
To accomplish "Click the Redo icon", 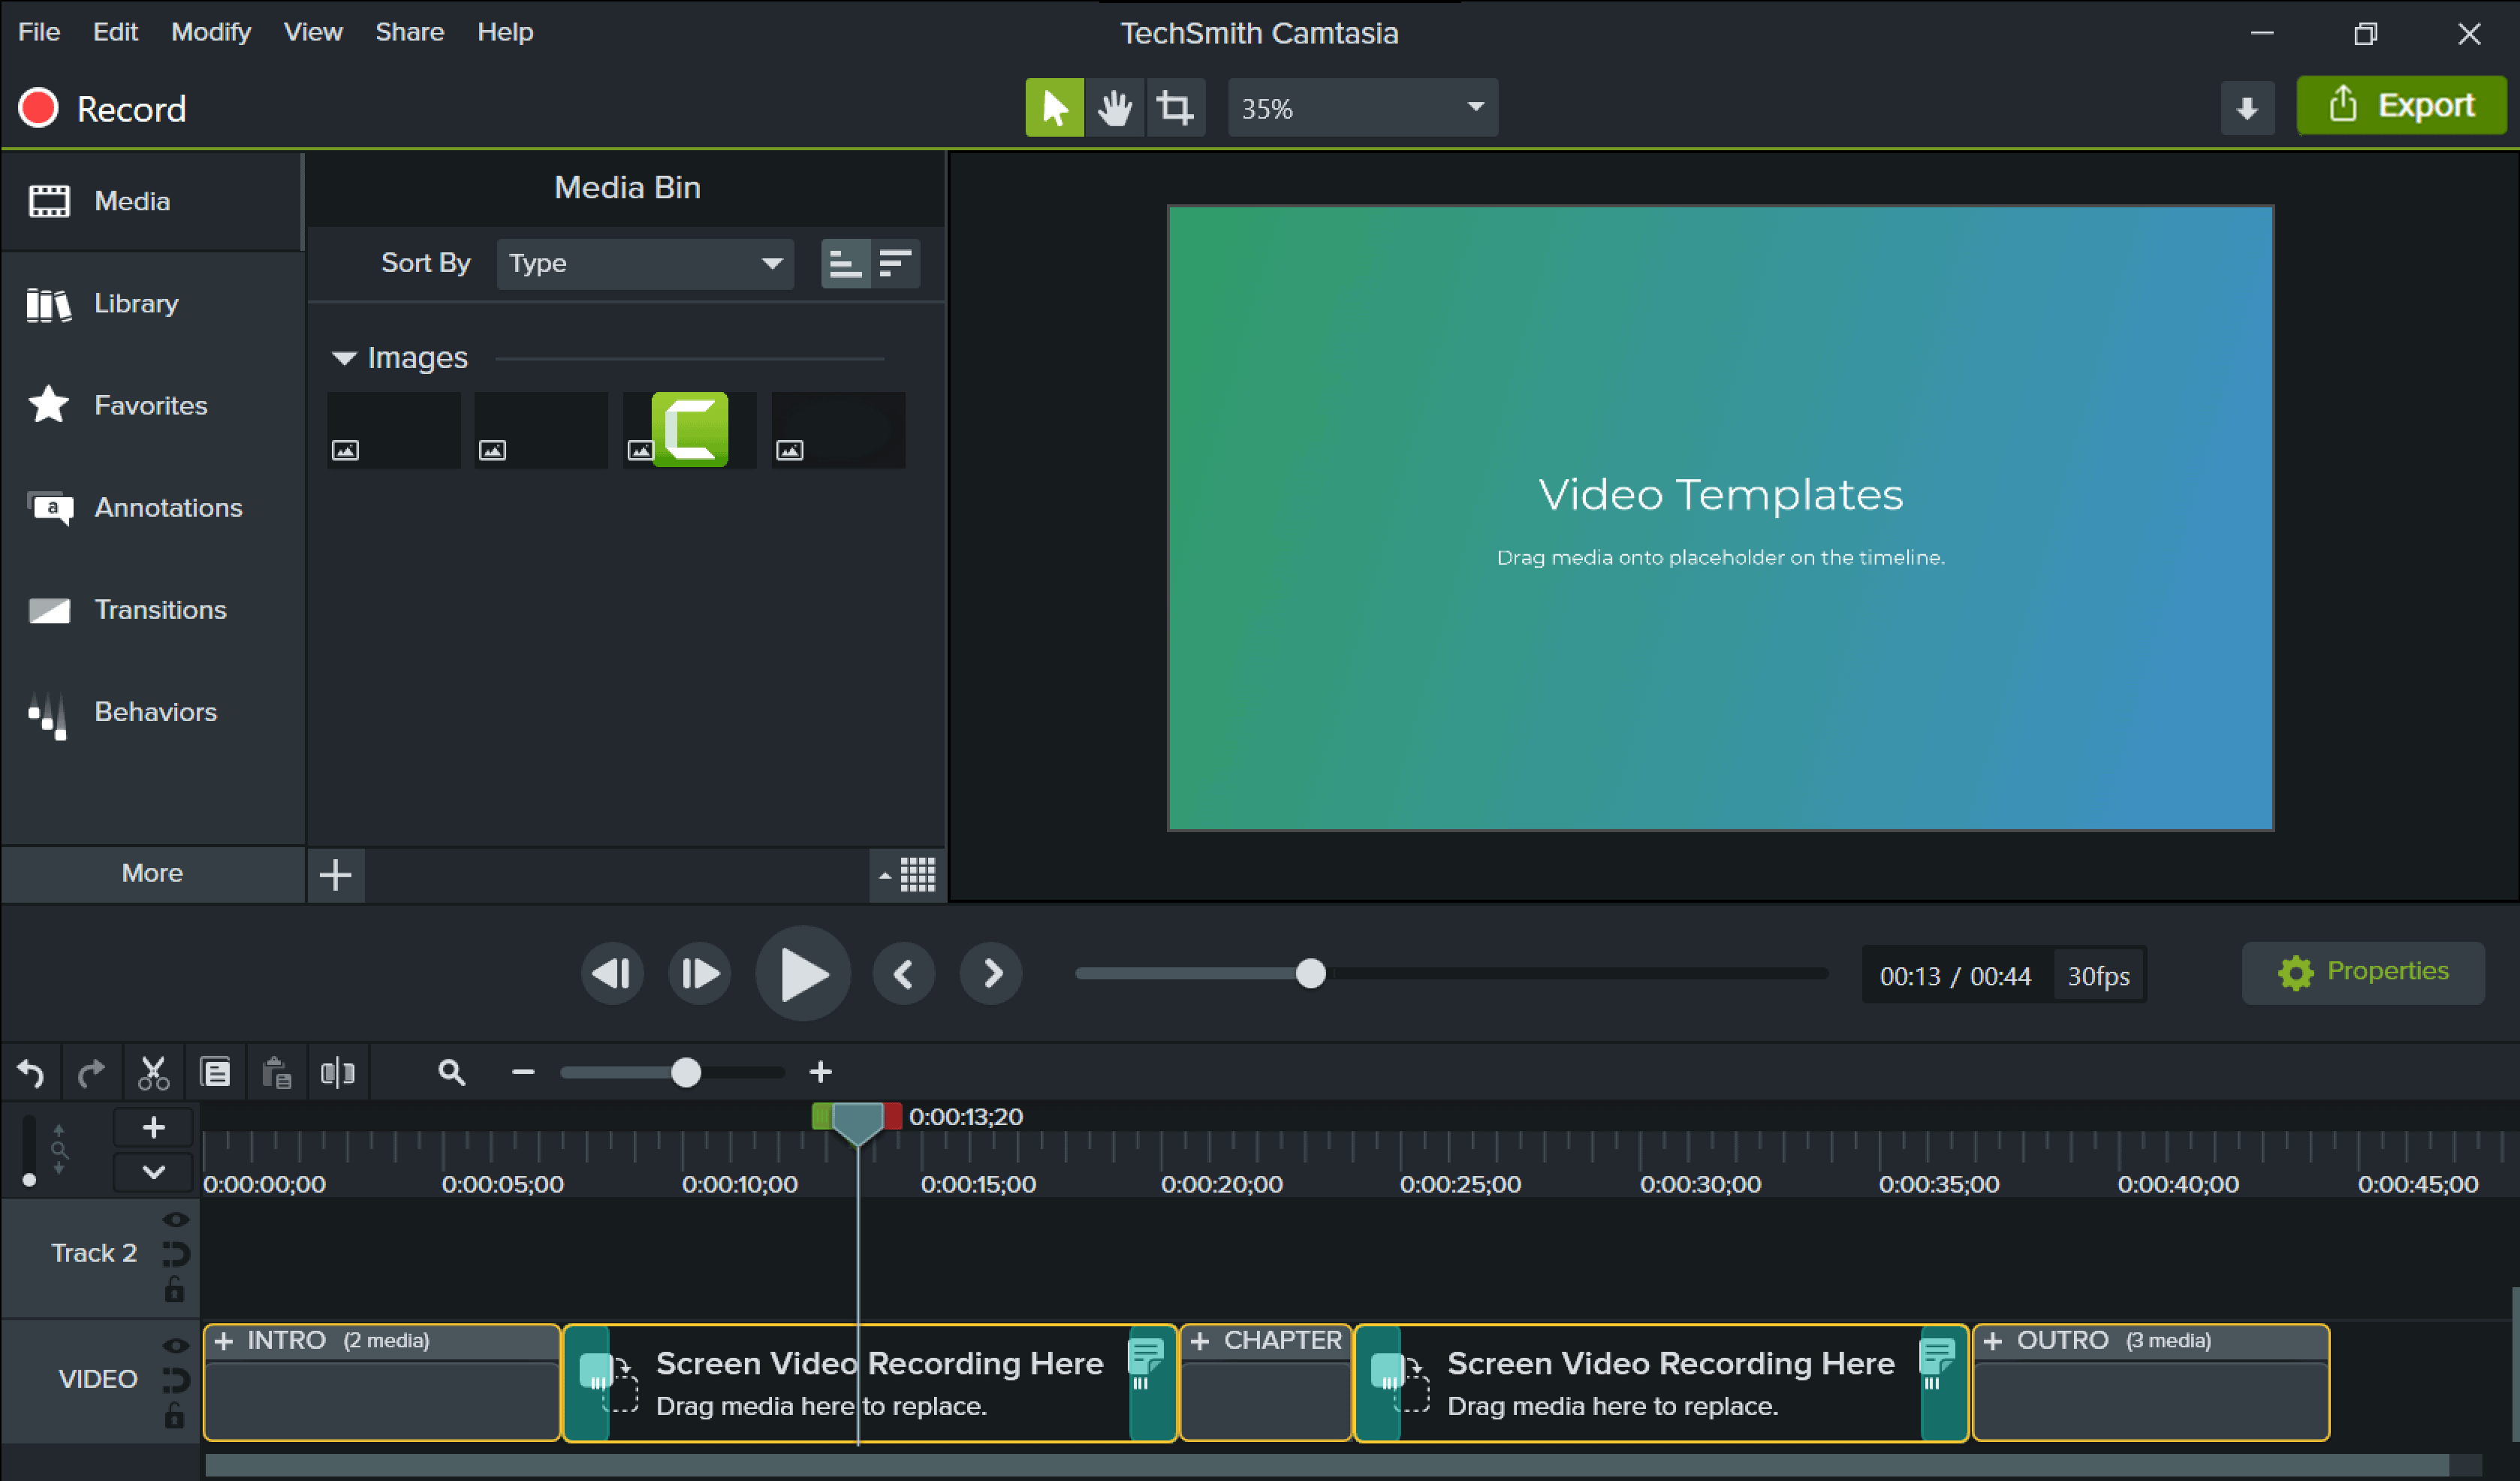I will tap(91, 1073).
